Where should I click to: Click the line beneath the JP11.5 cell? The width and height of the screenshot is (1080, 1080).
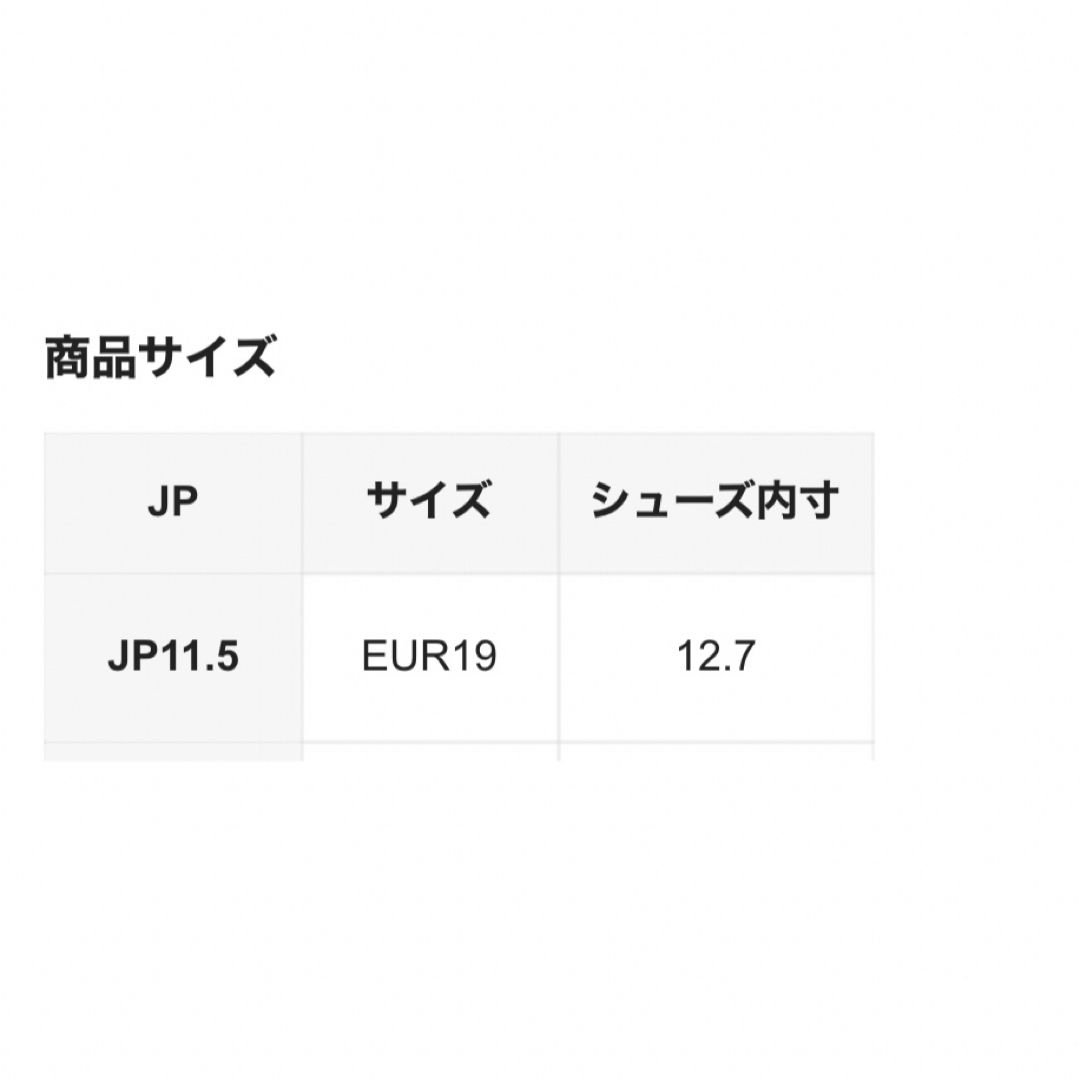click(x=173, y=742)
